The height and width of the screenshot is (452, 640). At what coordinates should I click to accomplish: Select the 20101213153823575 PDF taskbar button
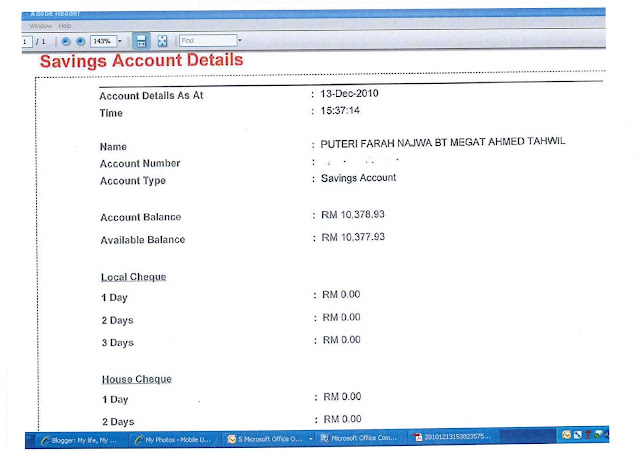(x=452, y=437)
